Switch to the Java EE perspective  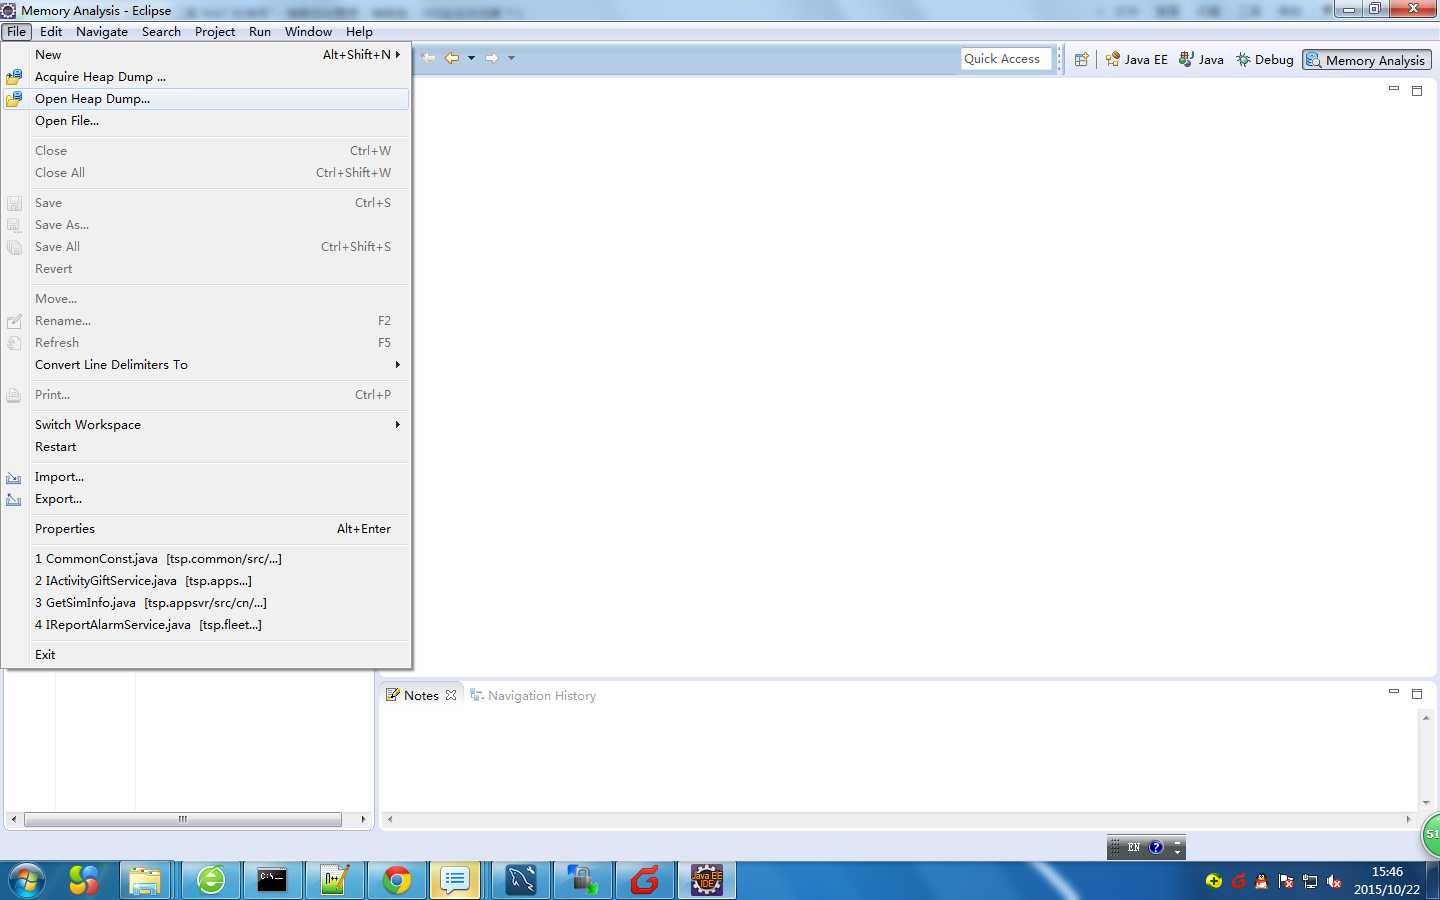(1137, 60)
